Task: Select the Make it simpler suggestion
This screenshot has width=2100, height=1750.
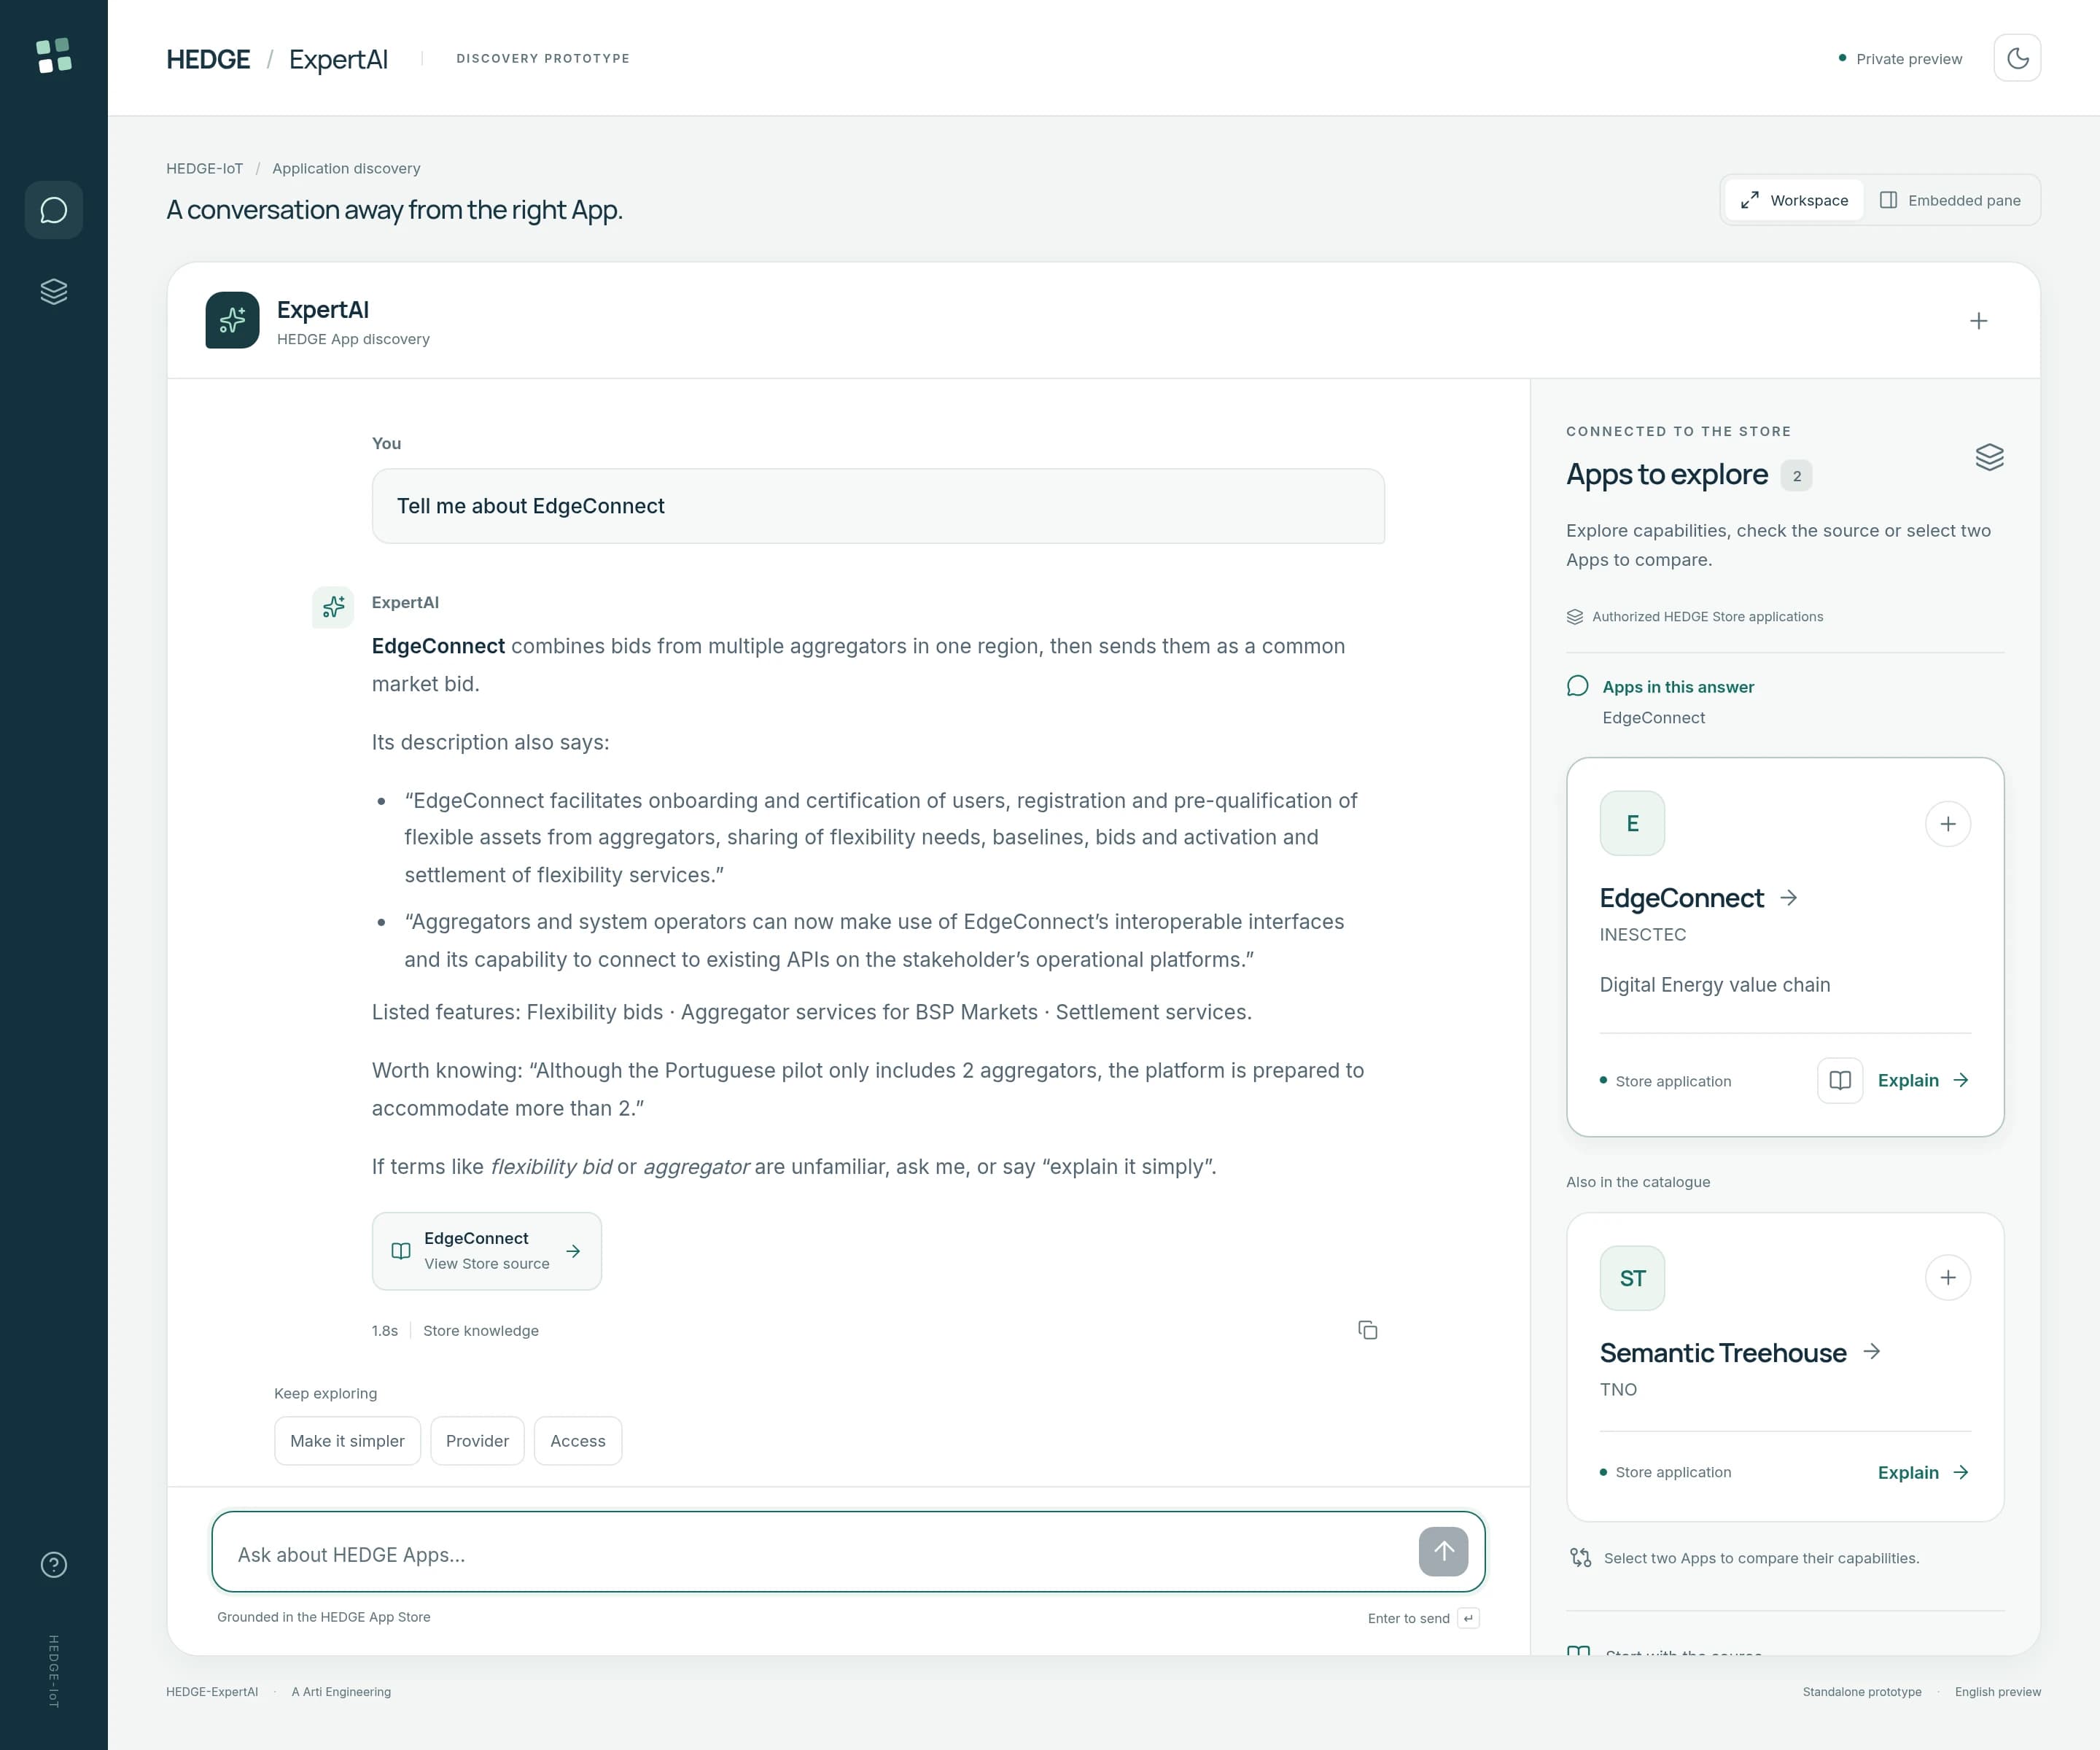Action: [x=347, y=1441]
